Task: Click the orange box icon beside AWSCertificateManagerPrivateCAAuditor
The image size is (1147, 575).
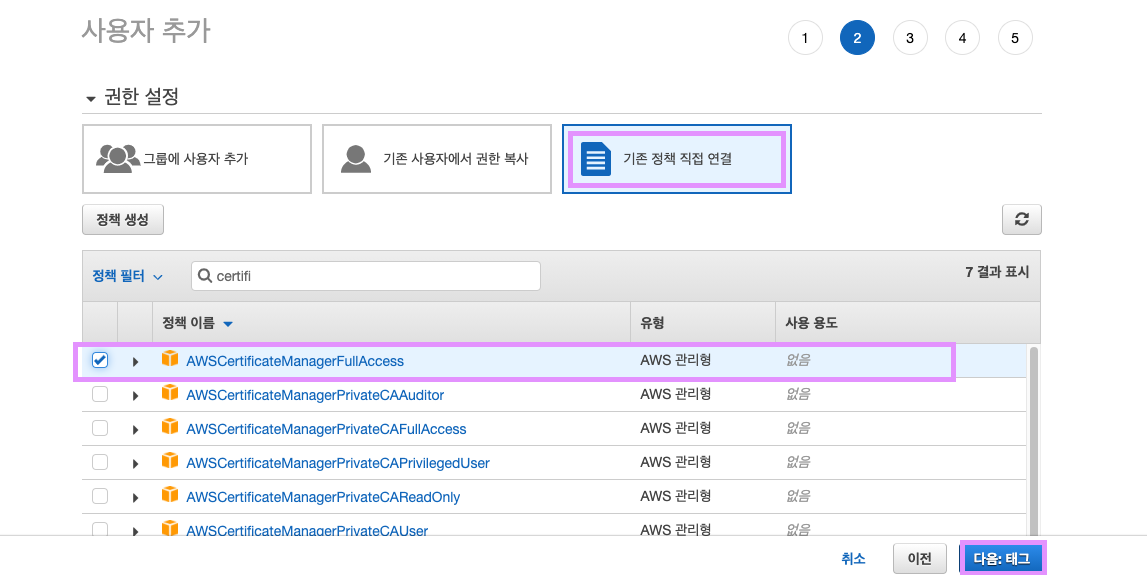Action: coord(170,393)
